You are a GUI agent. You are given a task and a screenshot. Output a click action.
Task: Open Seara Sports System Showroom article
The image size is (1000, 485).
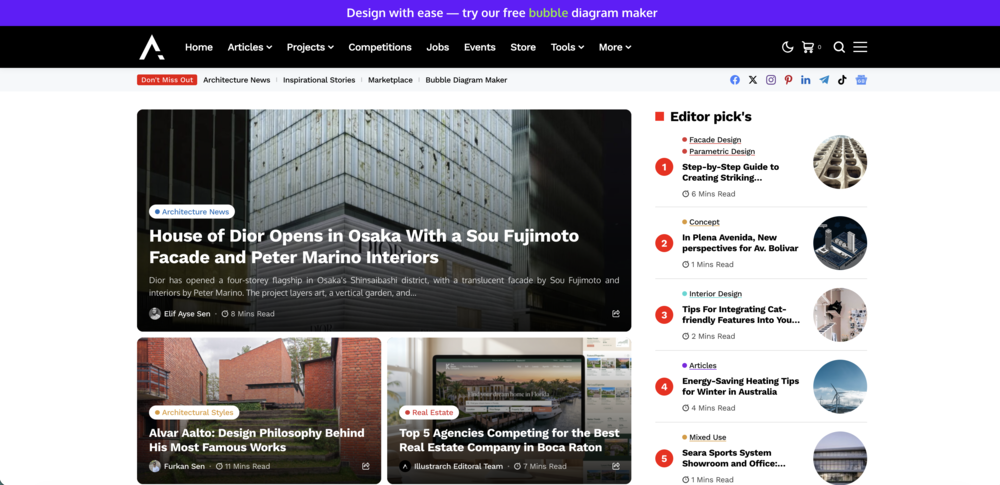[x=733, y=458]
